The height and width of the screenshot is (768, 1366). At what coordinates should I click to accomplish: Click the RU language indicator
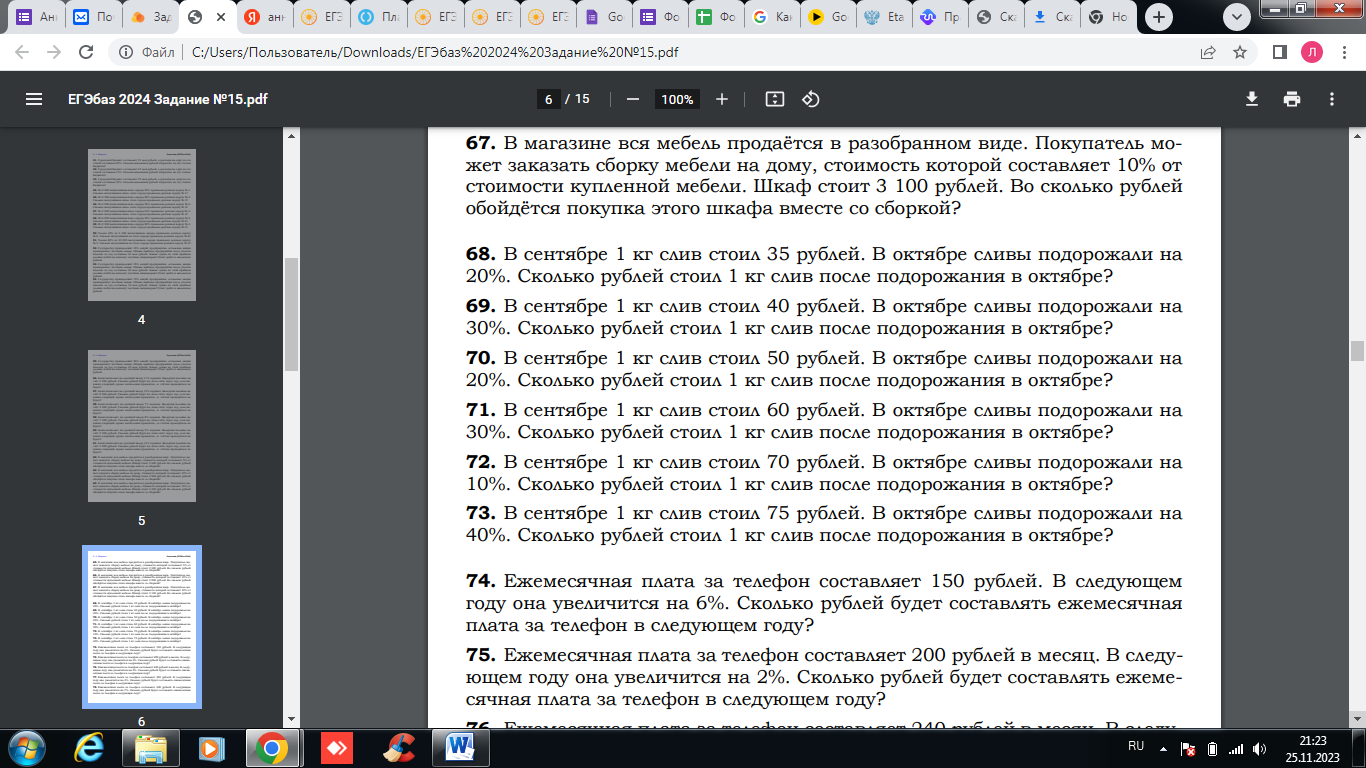tap(1136, 746)
